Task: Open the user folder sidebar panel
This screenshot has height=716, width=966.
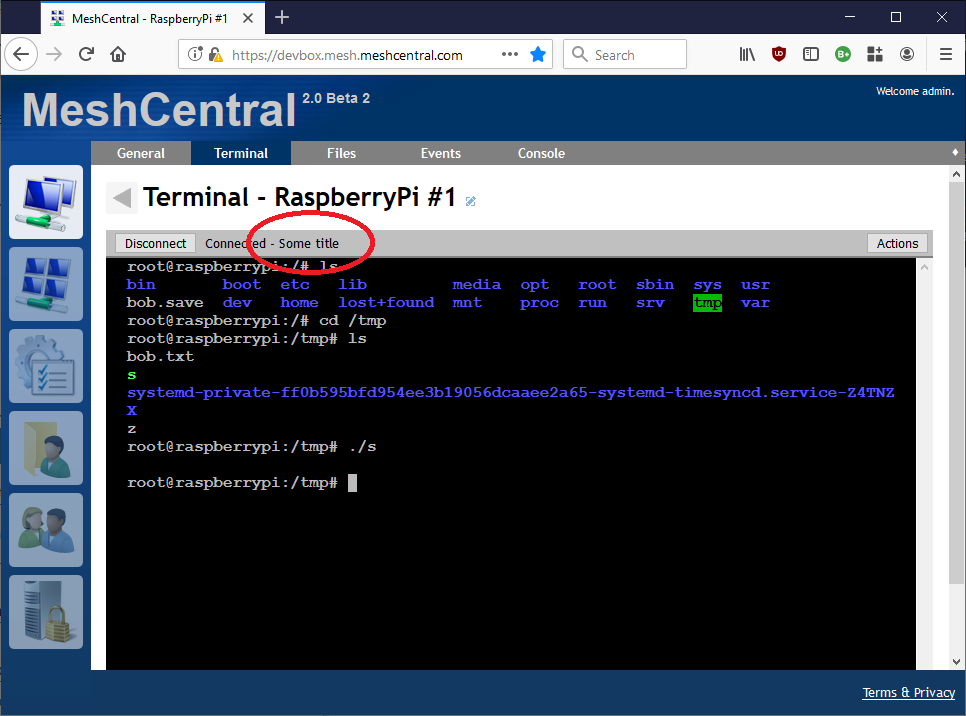Action: pyautogui.click(x=46, y=448)
